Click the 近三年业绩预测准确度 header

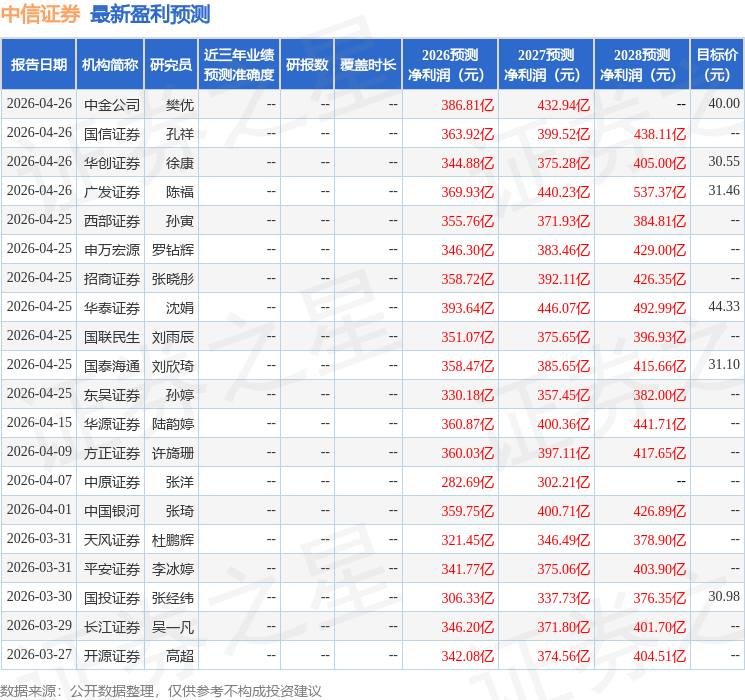[239, 65]
